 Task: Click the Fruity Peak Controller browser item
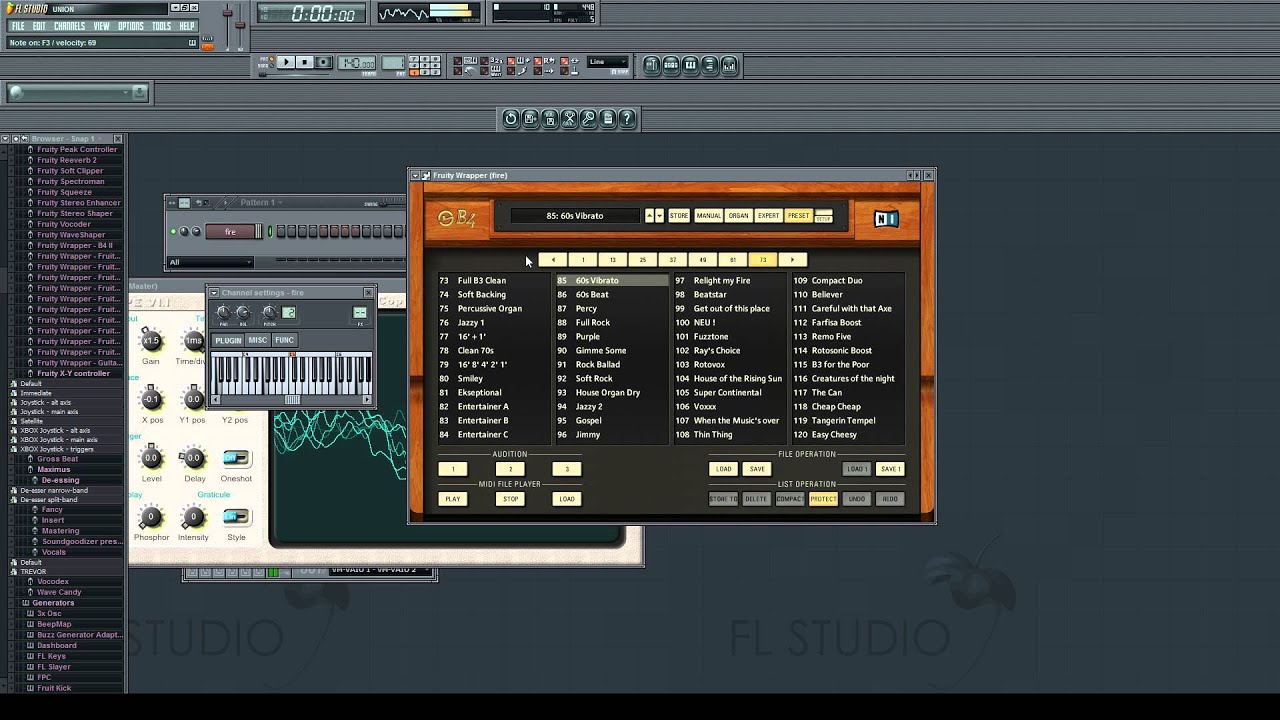(x=77, y=149)
